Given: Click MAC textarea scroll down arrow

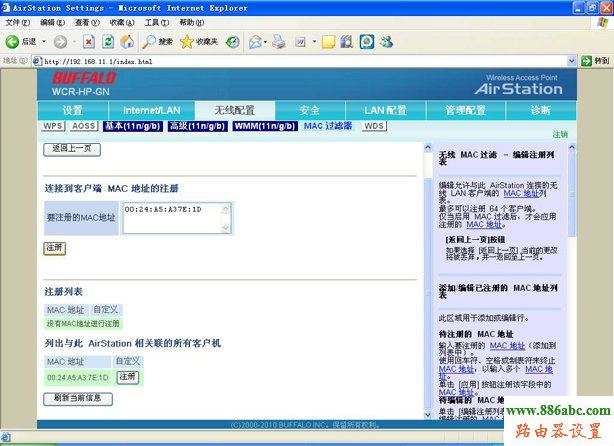Looking at the screenshot, I should [x=226, y=228].
